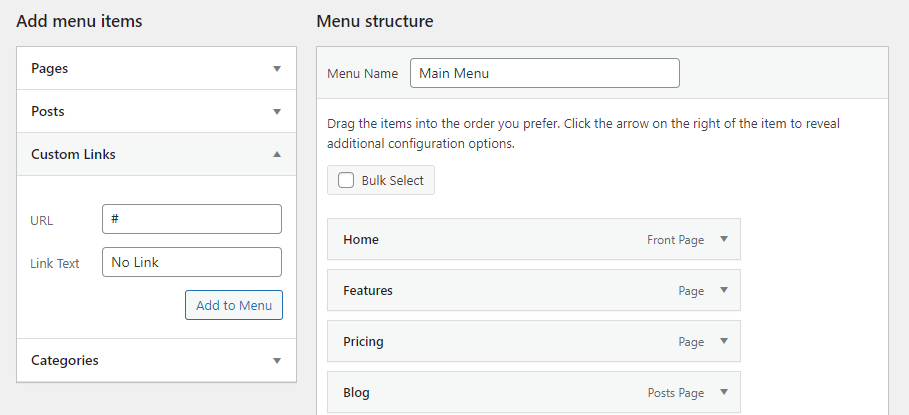The height and width of the screenshot is (415, 909).
Task: Click the Posts Page type label
Action: coord(675,393)
